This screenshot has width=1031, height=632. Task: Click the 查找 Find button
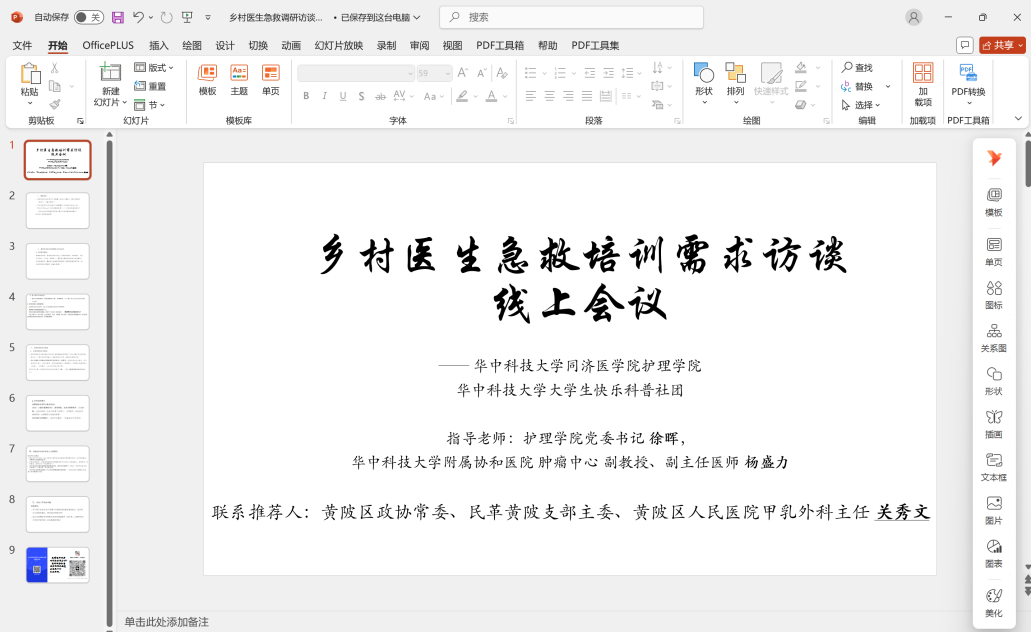[x=857, y=68]
